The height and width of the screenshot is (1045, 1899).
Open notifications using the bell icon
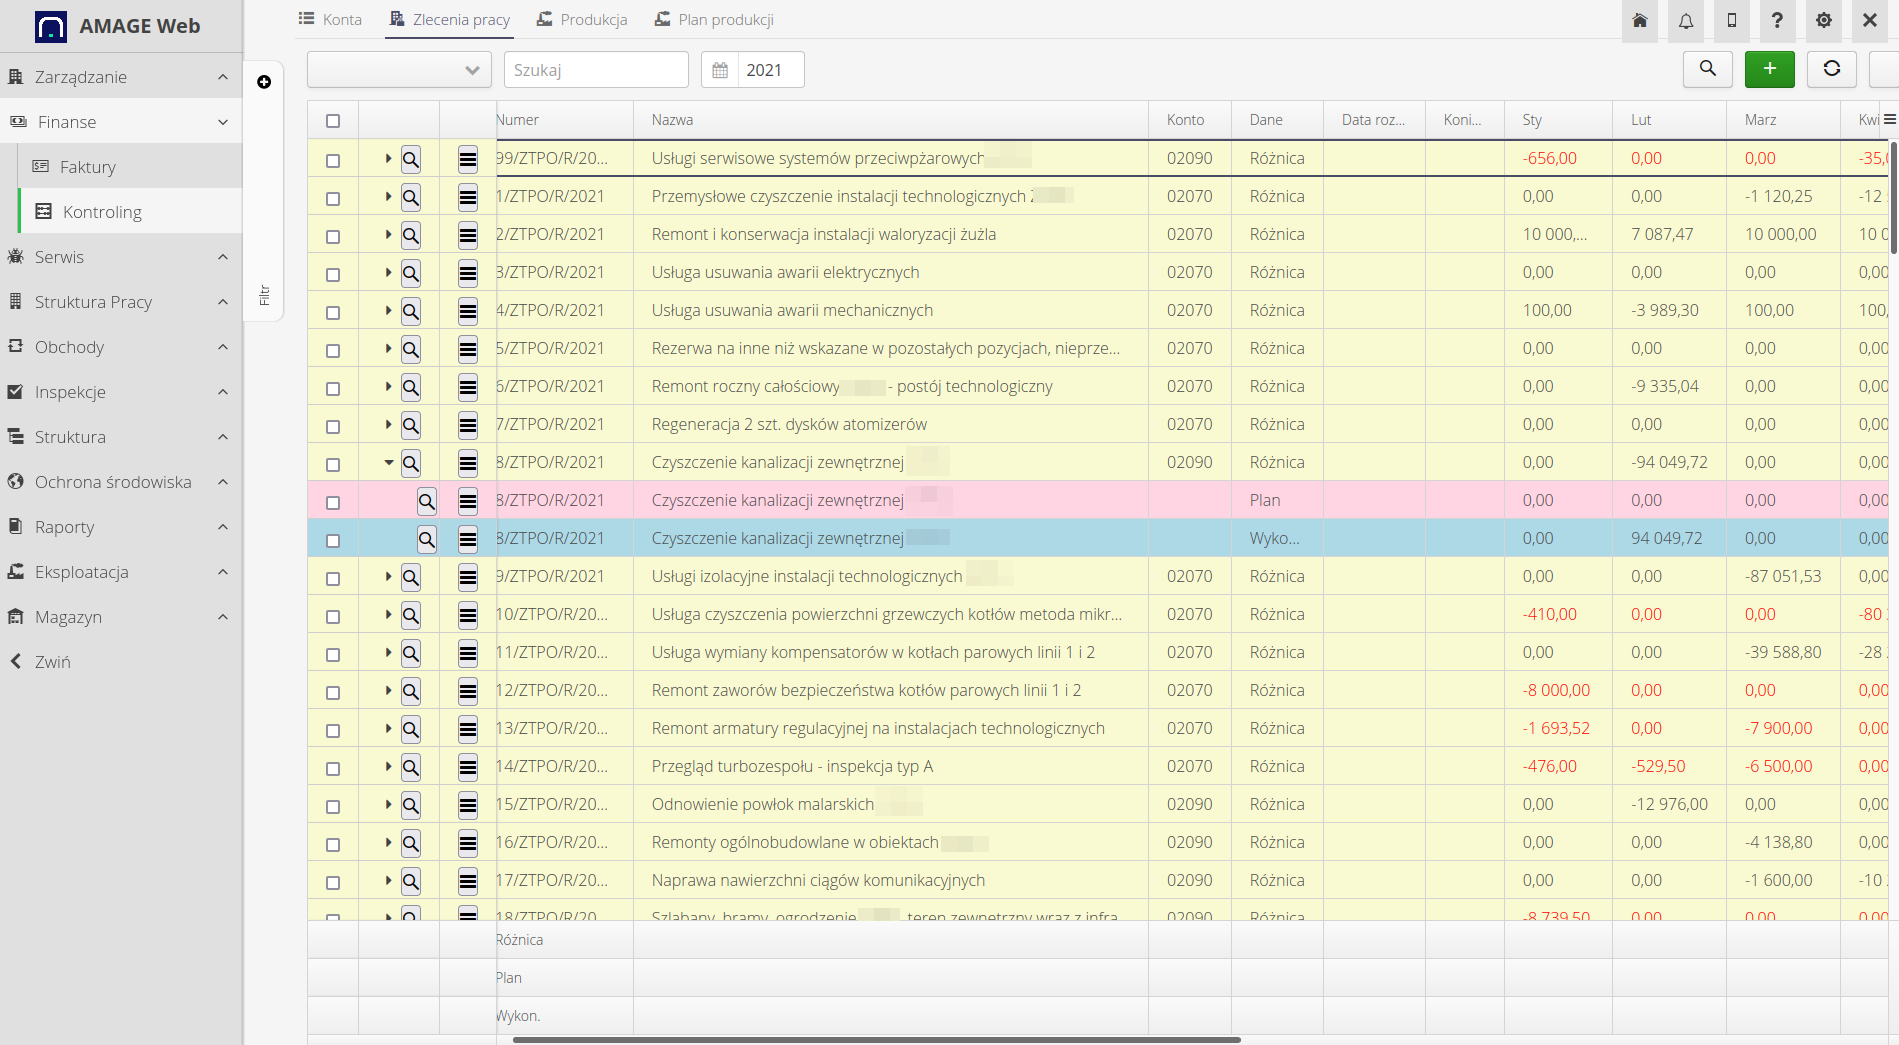pos(1685,20)
